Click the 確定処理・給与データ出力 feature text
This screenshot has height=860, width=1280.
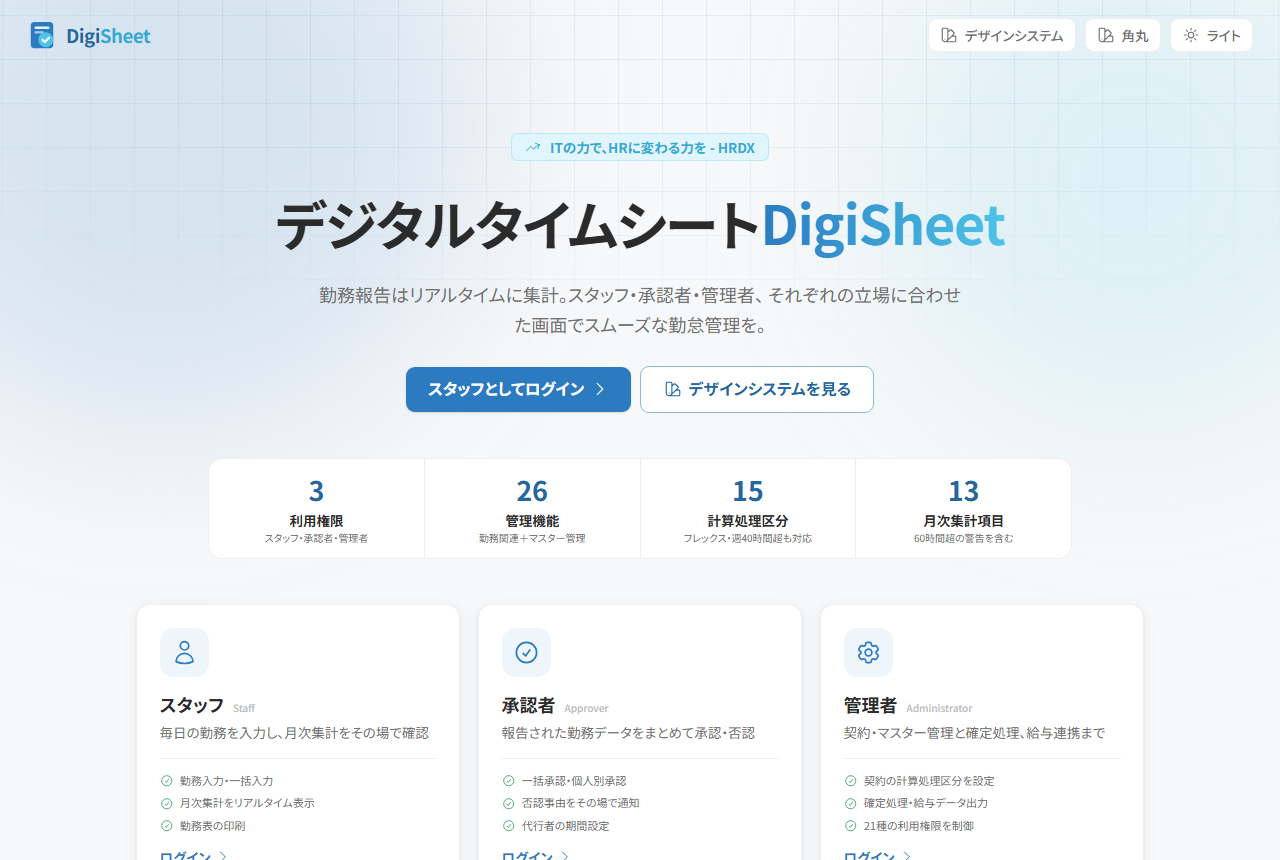pos(926,803)
